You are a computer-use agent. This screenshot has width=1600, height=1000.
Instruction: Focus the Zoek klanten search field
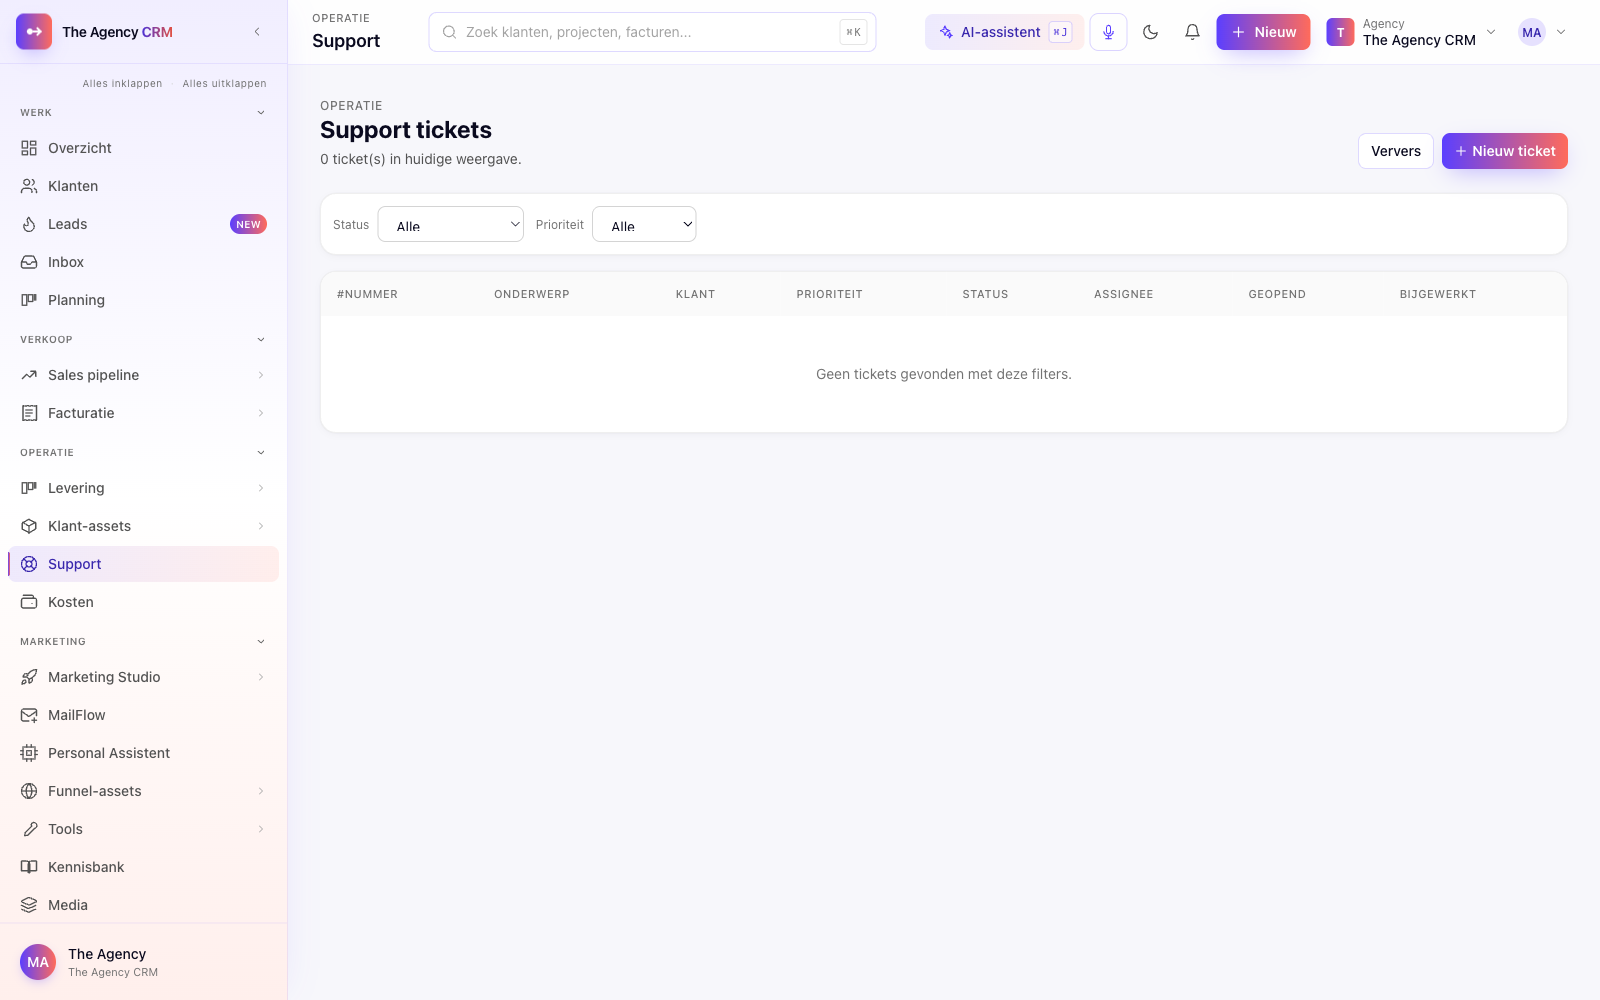pyautogui.click(x=652, y=32)
